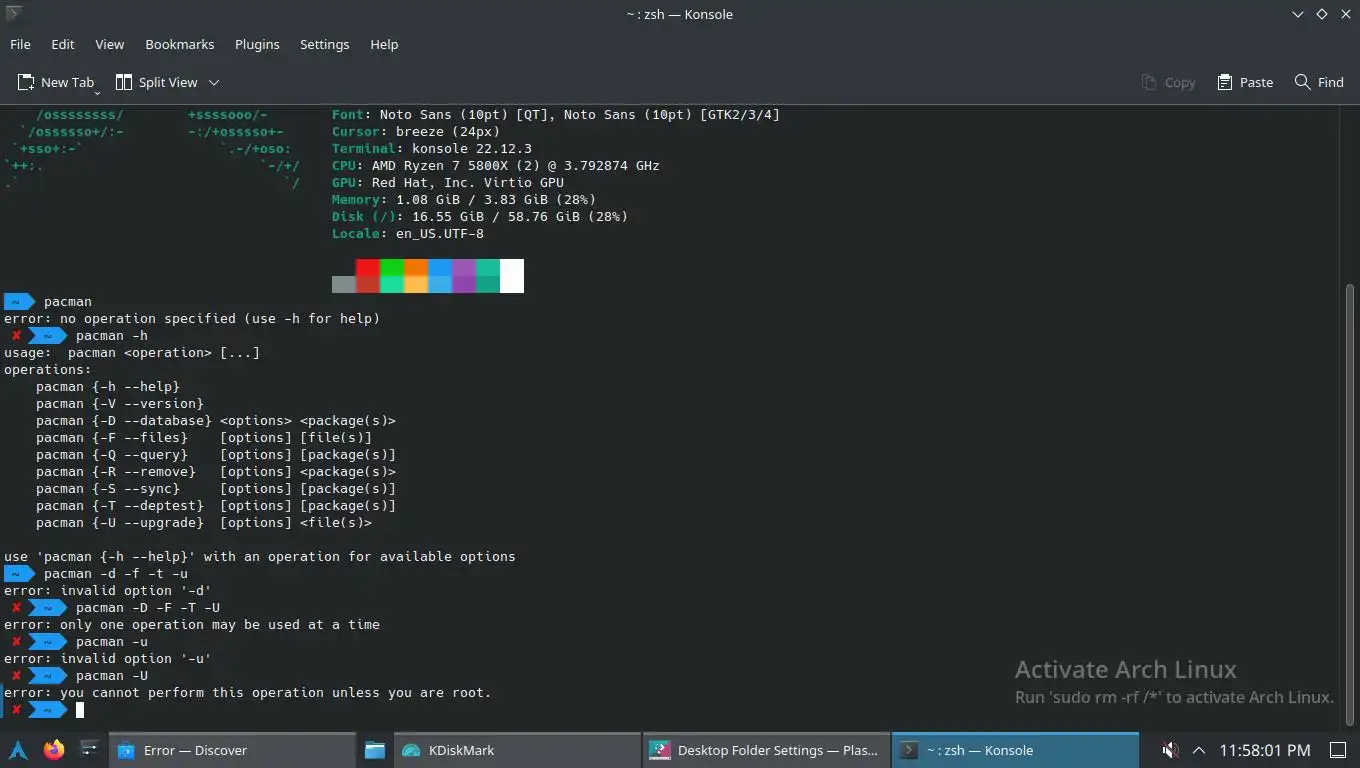Click the system settings taskbar icon
1360x768 pixels.
click(x=89, y=749)
